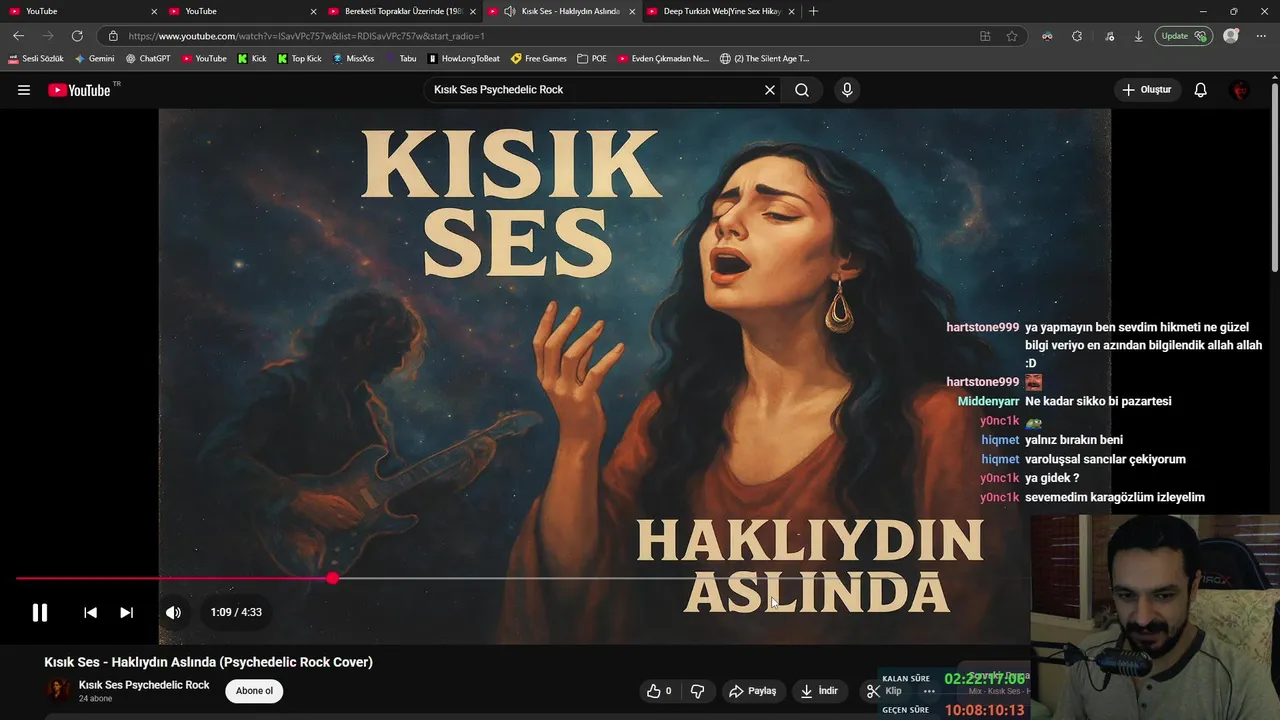Pause the video

(x=40, y=612)
